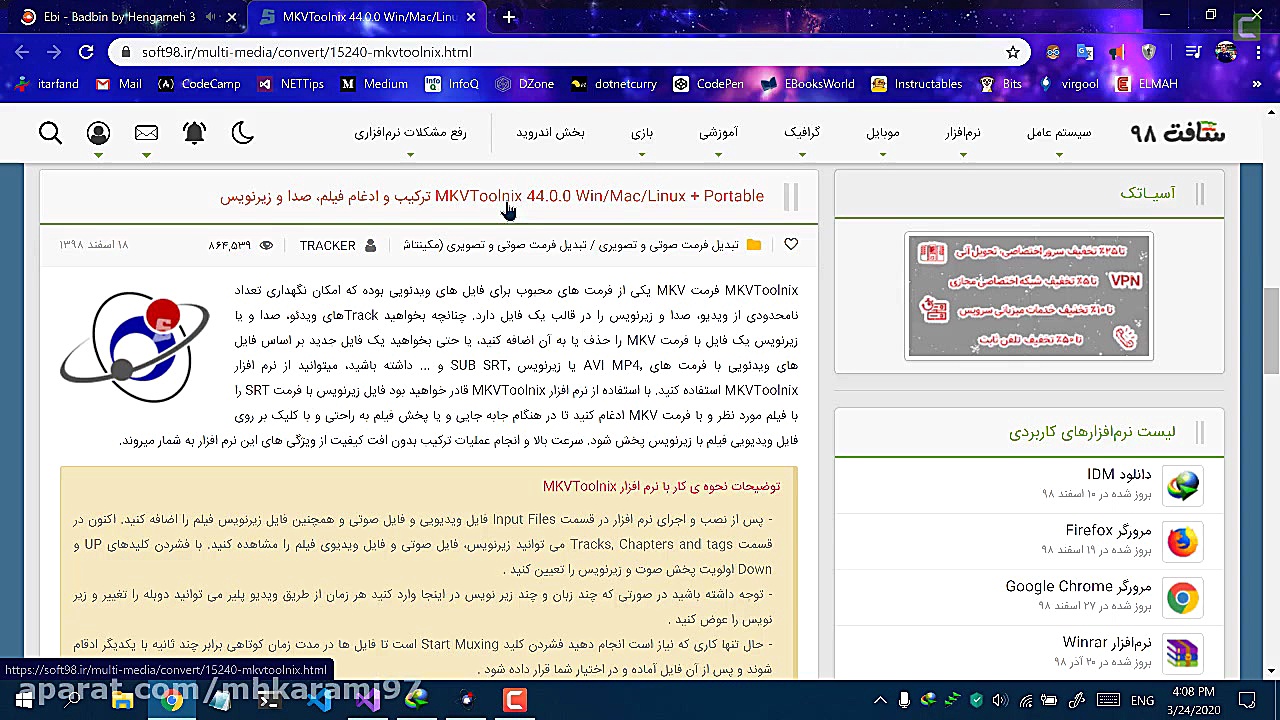Open the IDM download icon in sidebar
This screenshot has height=720, width=1280.
tap(1183, 485)
